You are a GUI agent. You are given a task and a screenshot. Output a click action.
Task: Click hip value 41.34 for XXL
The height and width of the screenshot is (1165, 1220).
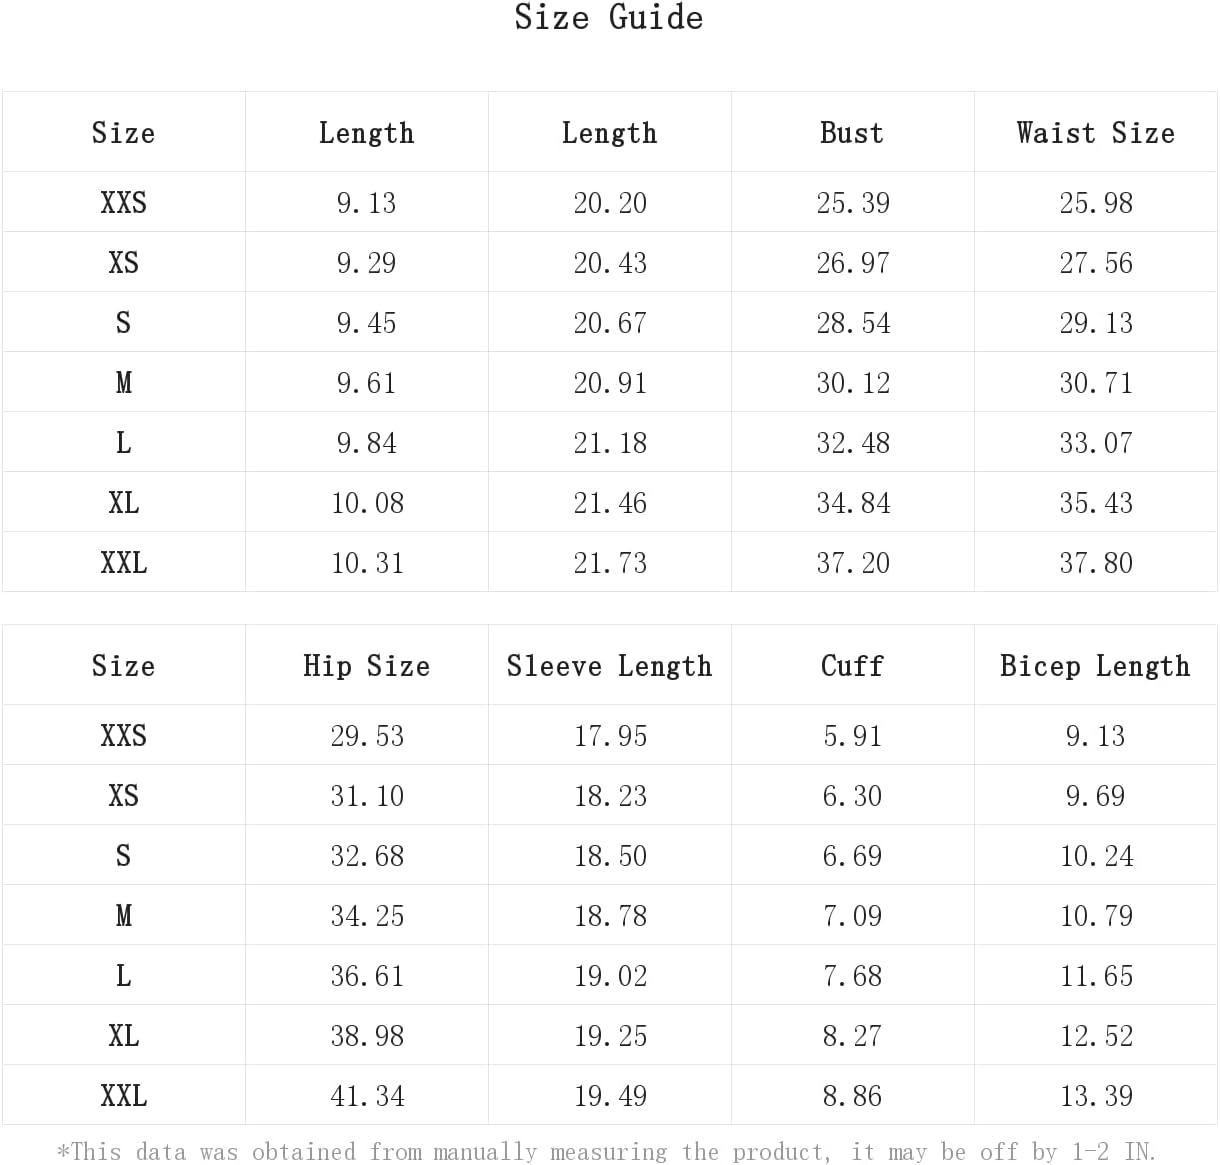(x=367, y=1096)
